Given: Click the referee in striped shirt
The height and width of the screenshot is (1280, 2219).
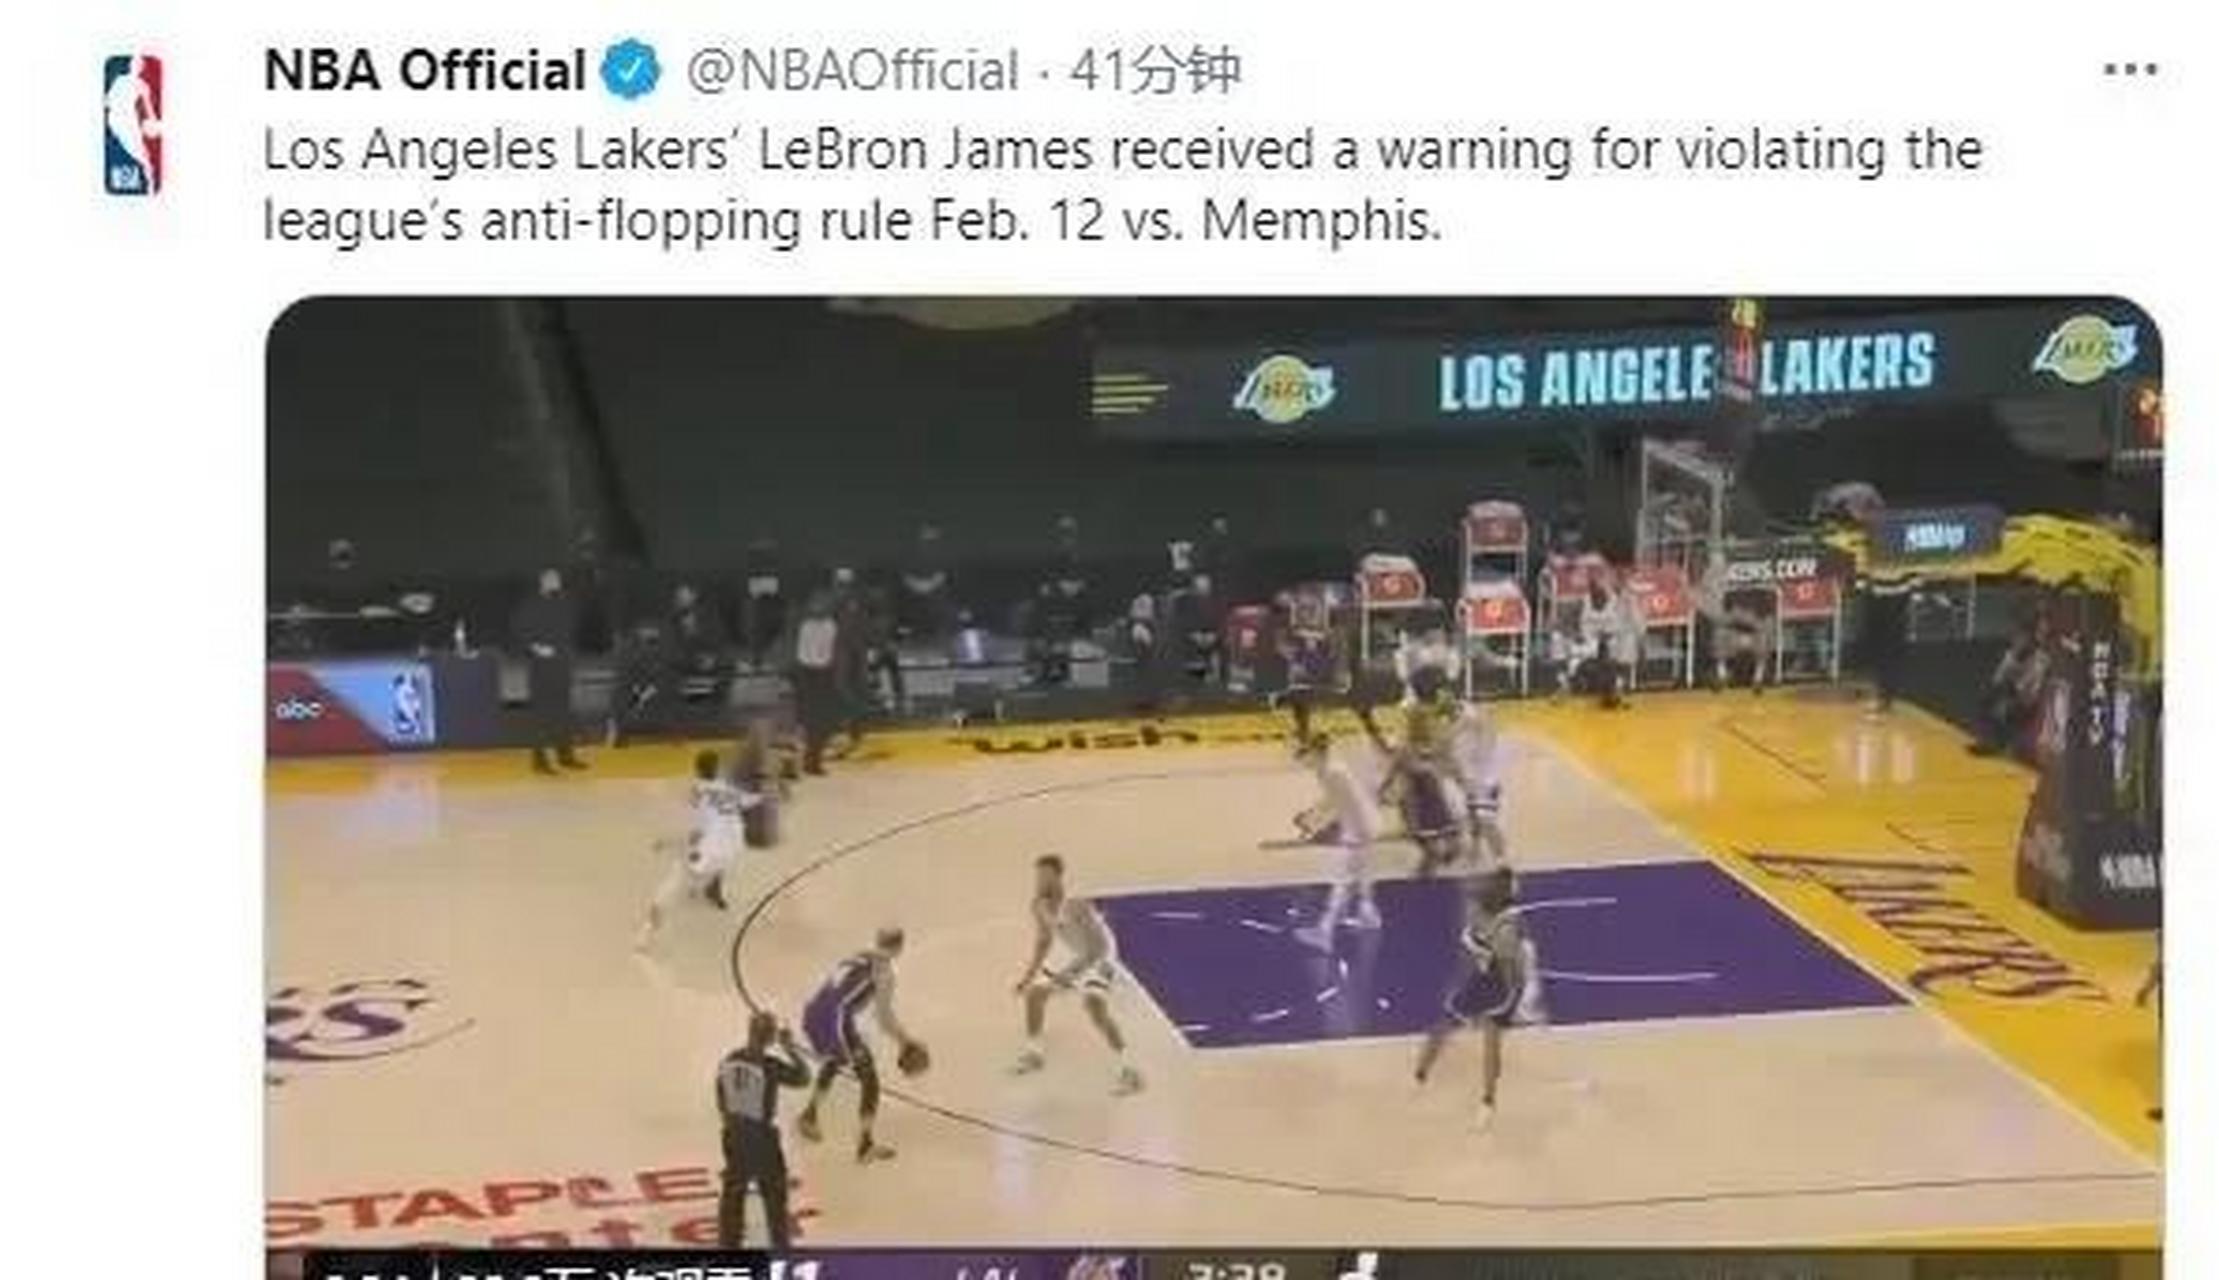Looking at the screenshot, I should (756, 1130).
